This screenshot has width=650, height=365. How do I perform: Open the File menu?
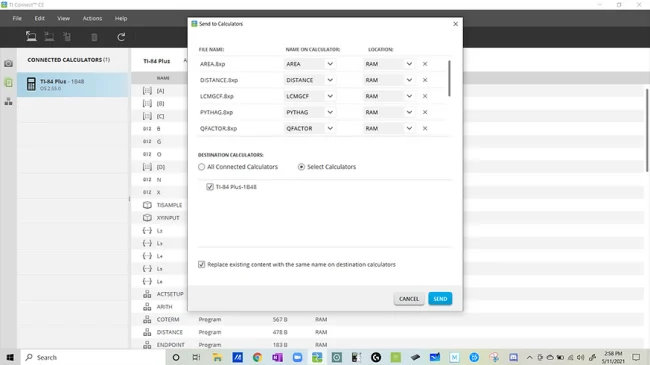pos(17,18)
